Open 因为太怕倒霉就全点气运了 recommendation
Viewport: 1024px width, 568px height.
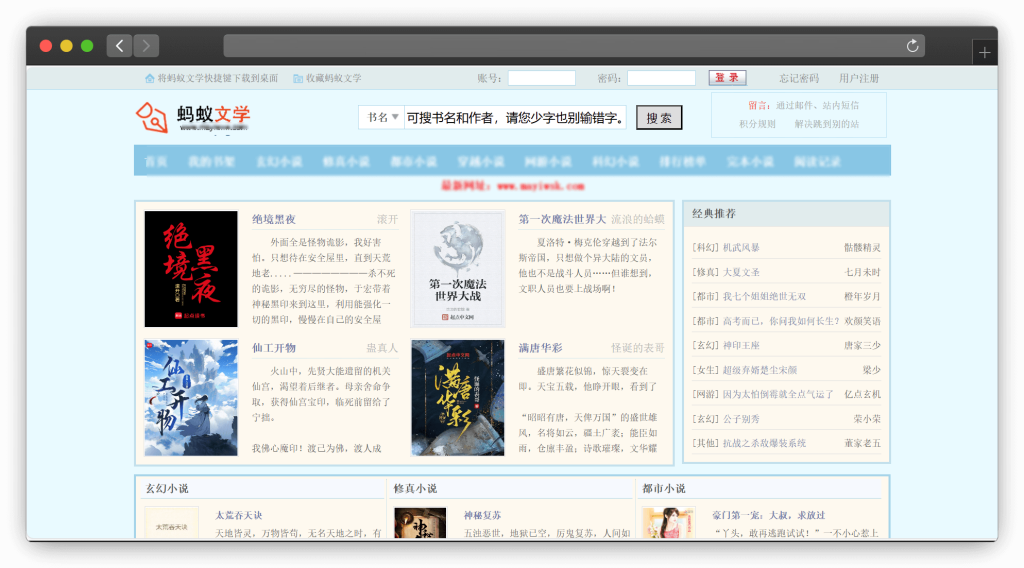[x=778, y=394]
